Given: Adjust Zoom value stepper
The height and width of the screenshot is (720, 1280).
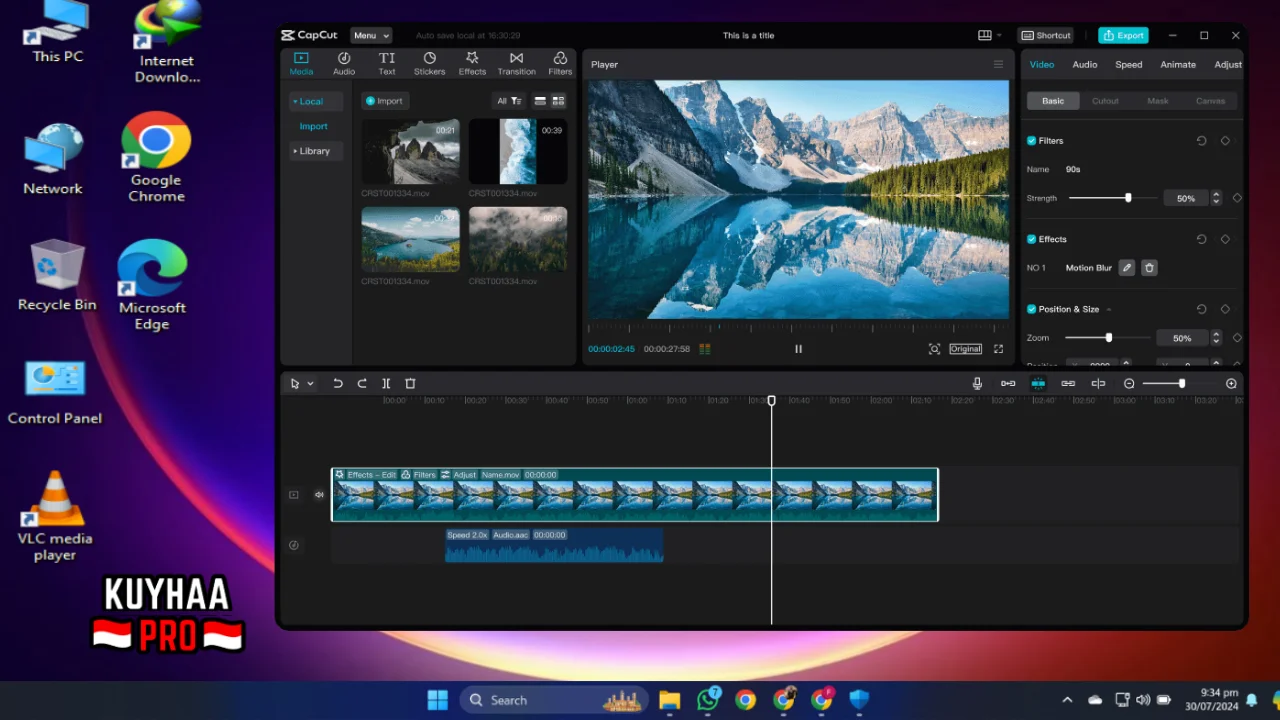Looking at the screenshot, I should (1216, 338).
